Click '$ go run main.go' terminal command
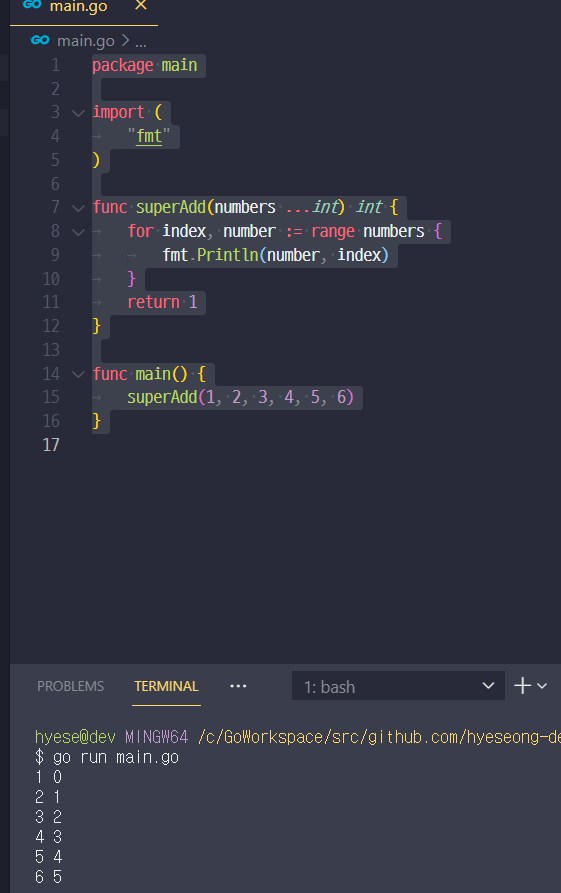Viewport: 561px width, 893px height. click(x=107, y=757)
